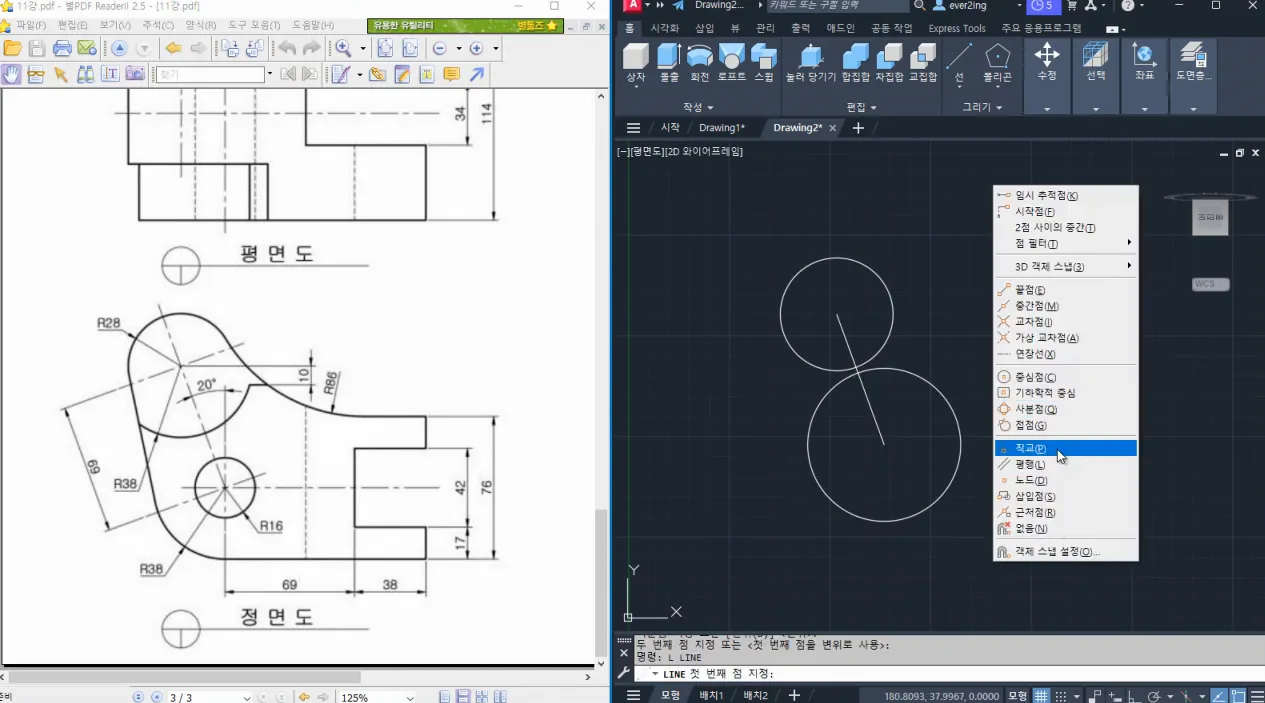The image size is (1265, 703).
Task: Choose 중심점(C) center snap
Action: (1066, 377)
